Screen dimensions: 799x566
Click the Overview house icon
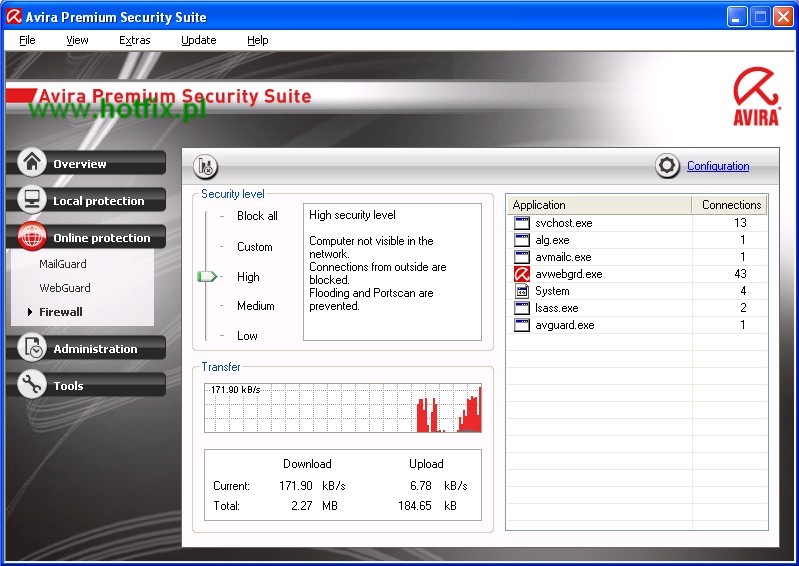(32, 163)
